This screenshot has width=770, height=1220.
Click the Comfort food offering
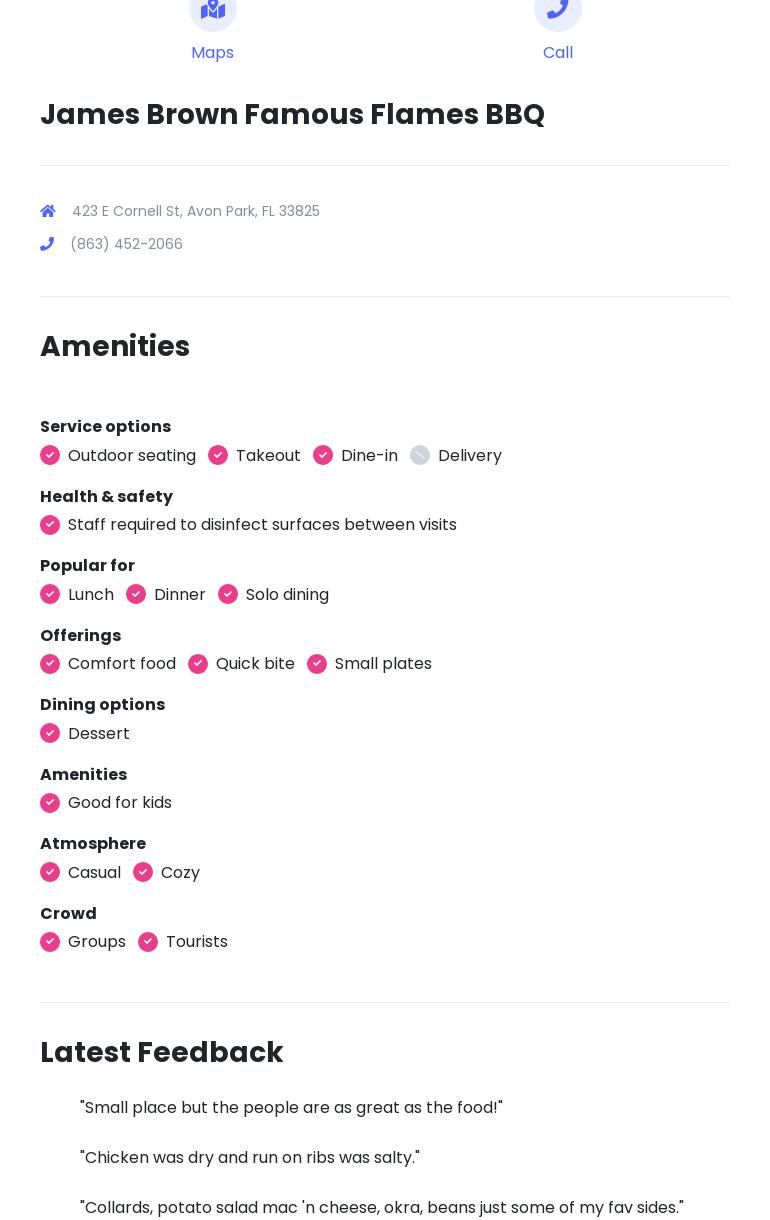pyautogui.click(x=122, y=664)
